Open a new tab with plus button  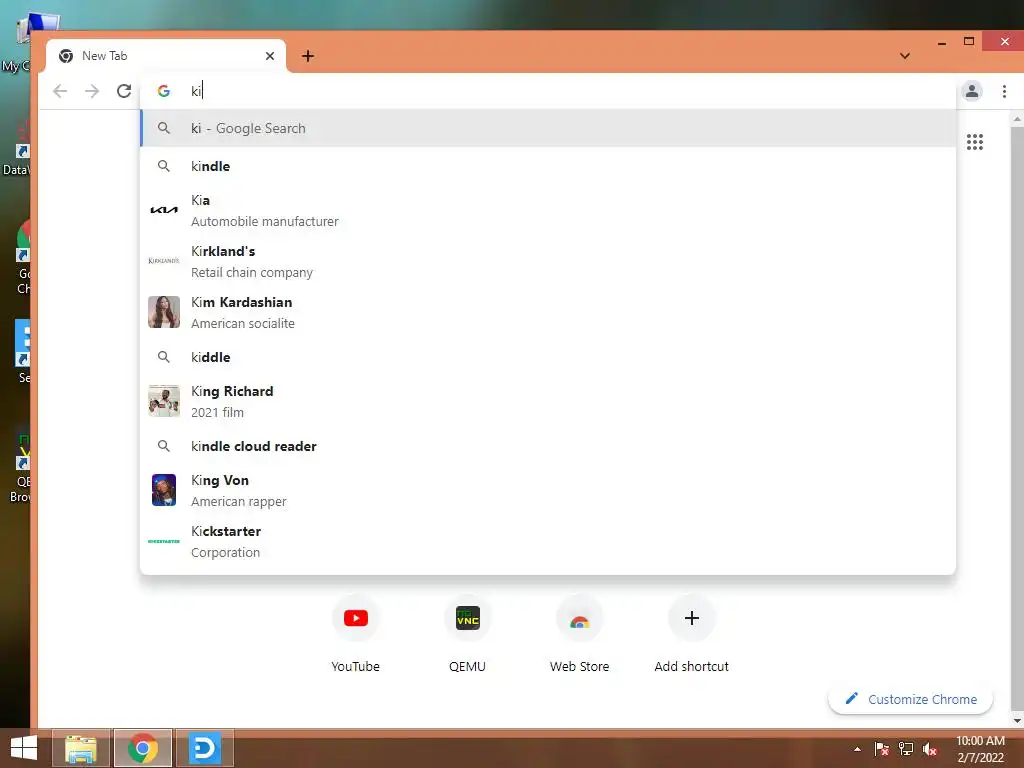(308, 56)
